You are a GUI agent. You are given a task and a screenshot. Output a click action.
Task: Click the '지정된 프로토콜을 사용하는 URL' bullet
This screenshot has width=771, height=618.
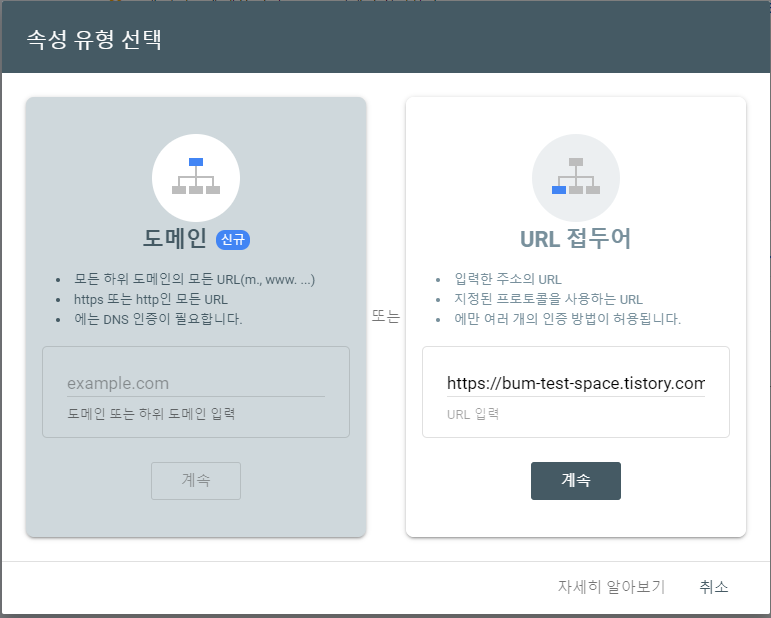[x=548, y=299]
